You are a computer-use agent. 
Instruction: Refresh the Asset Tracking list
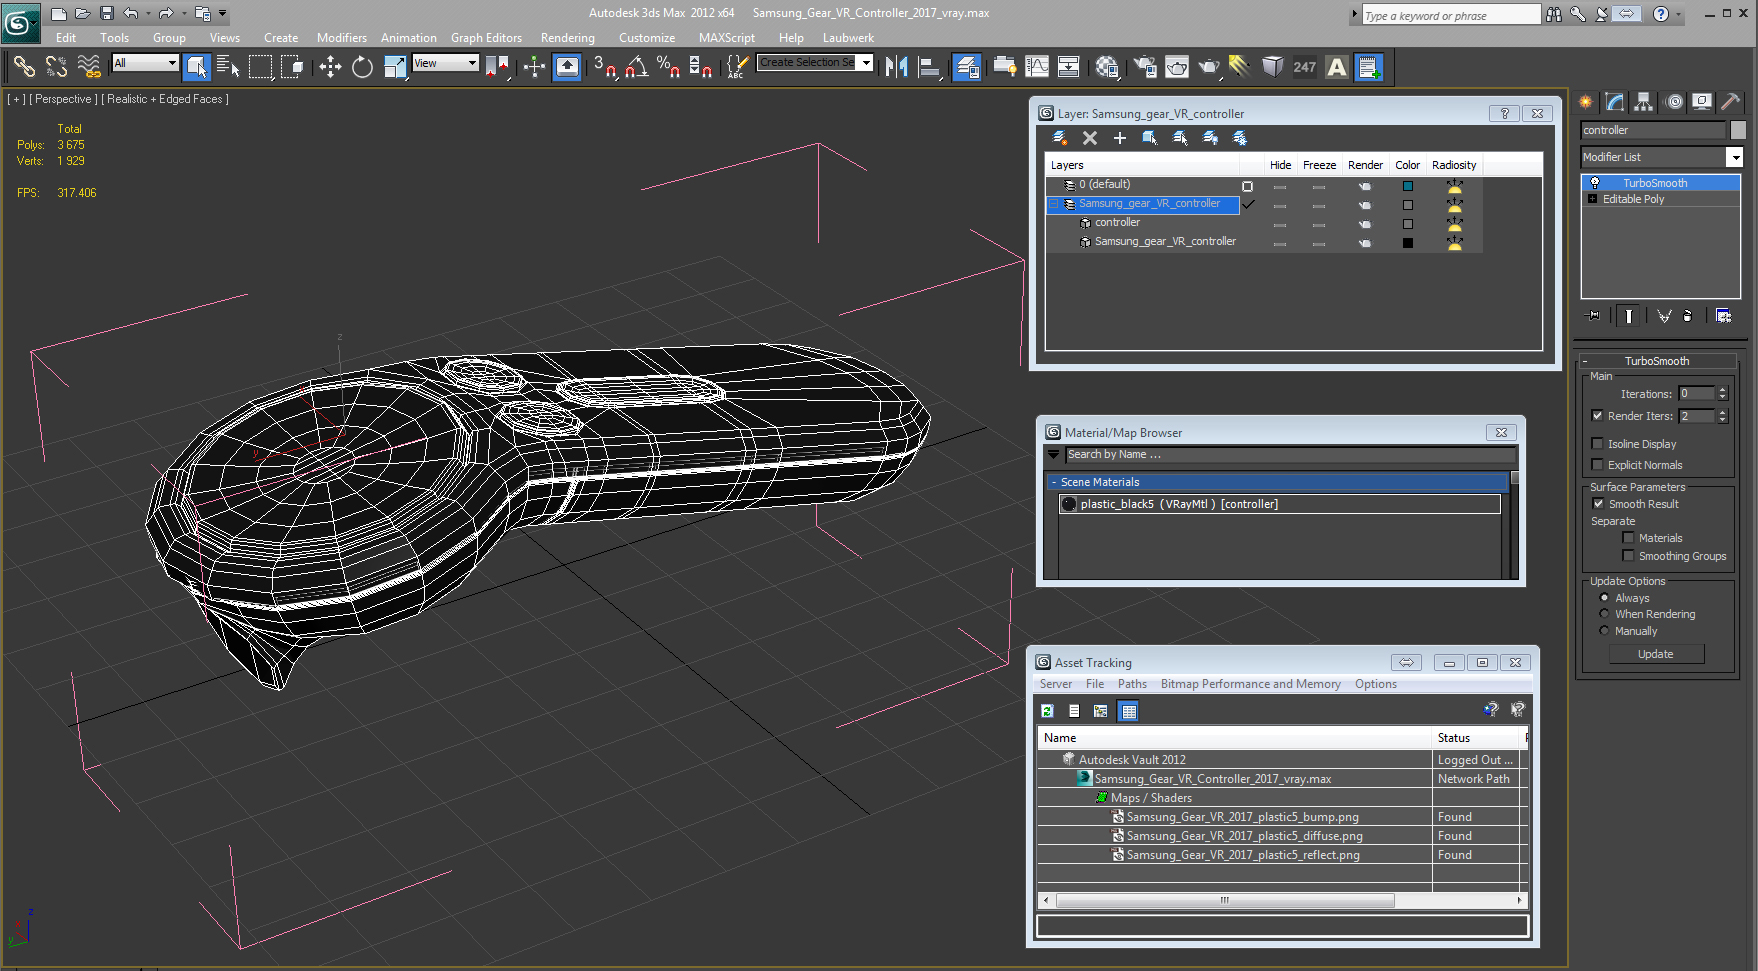click(1047, 711)
